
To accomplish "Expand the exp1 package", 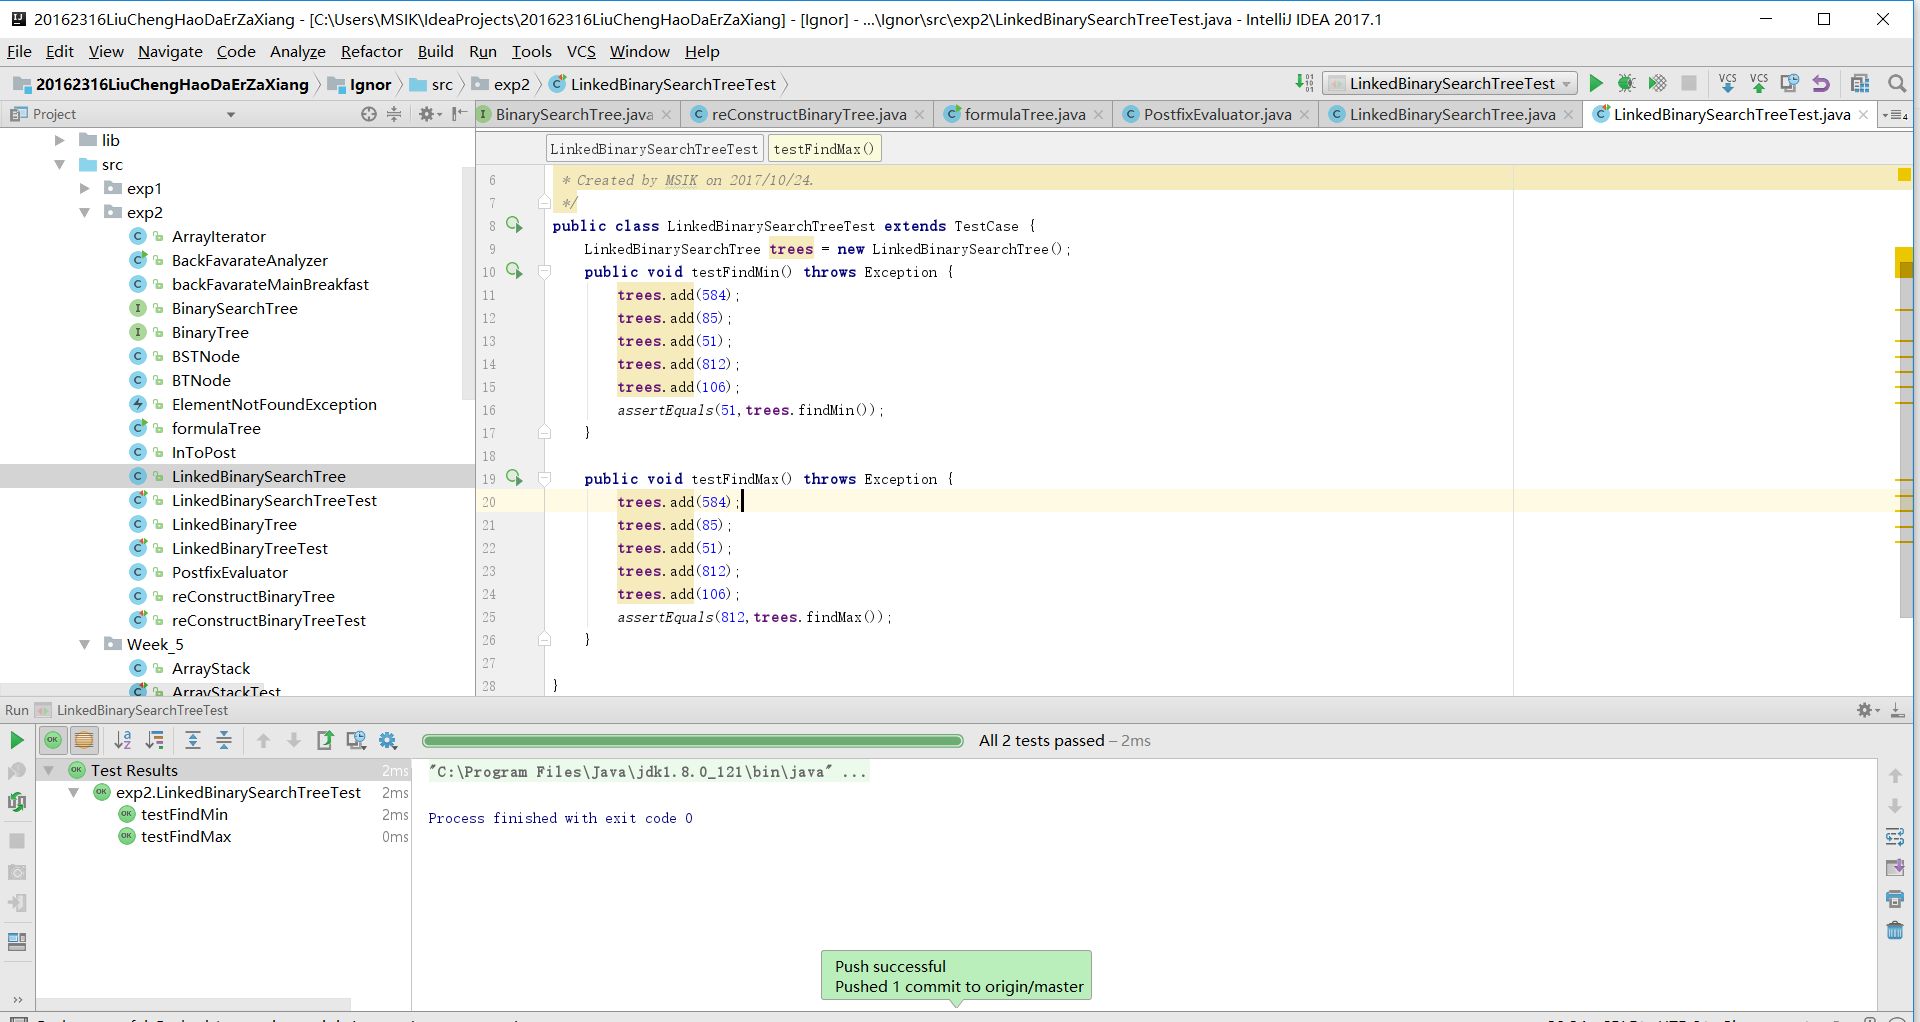I will (85, 188).
